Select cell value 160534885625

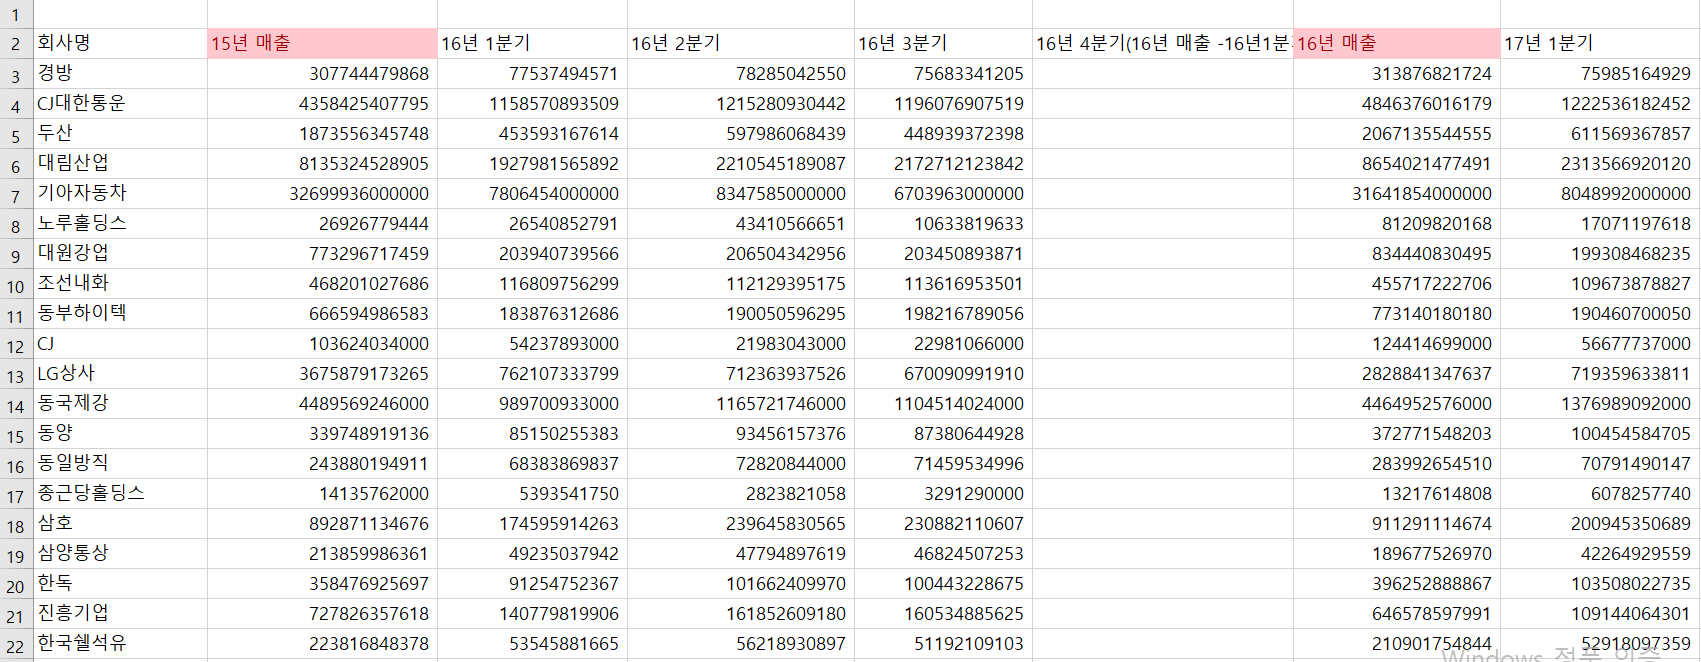pos(943,613)
